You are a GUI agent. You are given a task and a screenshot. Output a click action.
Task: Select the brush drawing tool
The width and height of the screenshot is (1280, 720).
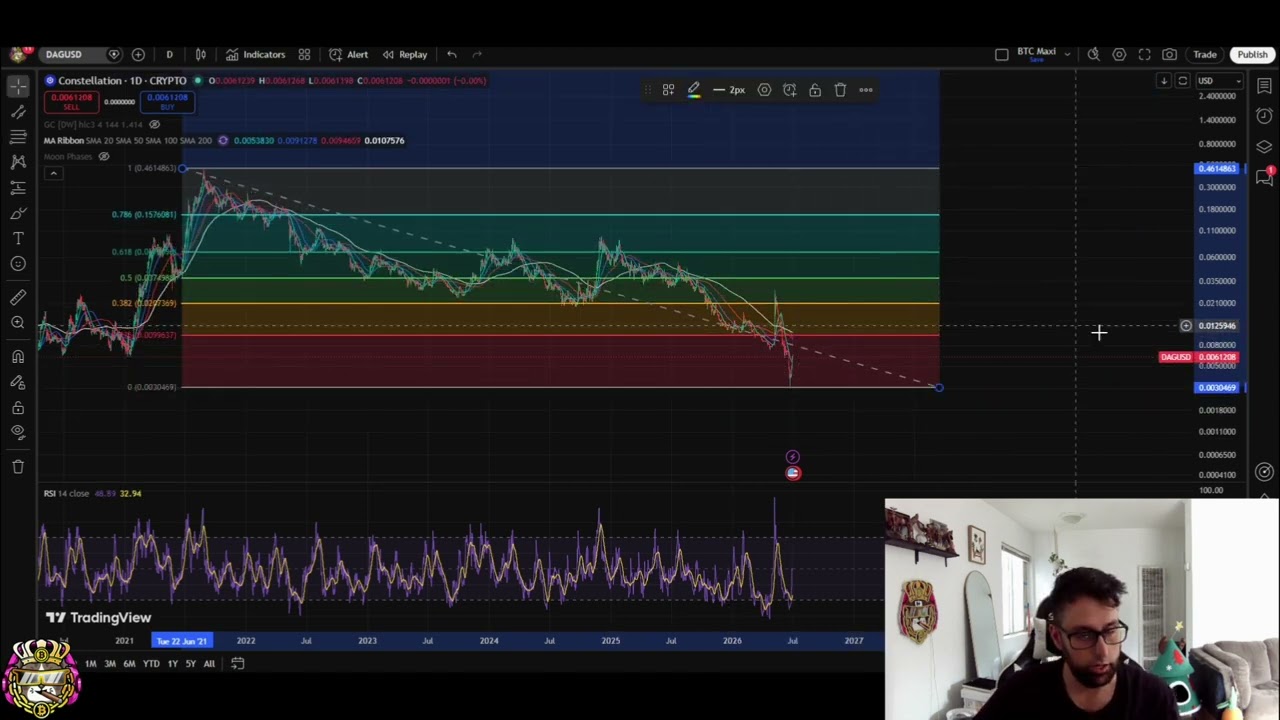tap(18, 213)
